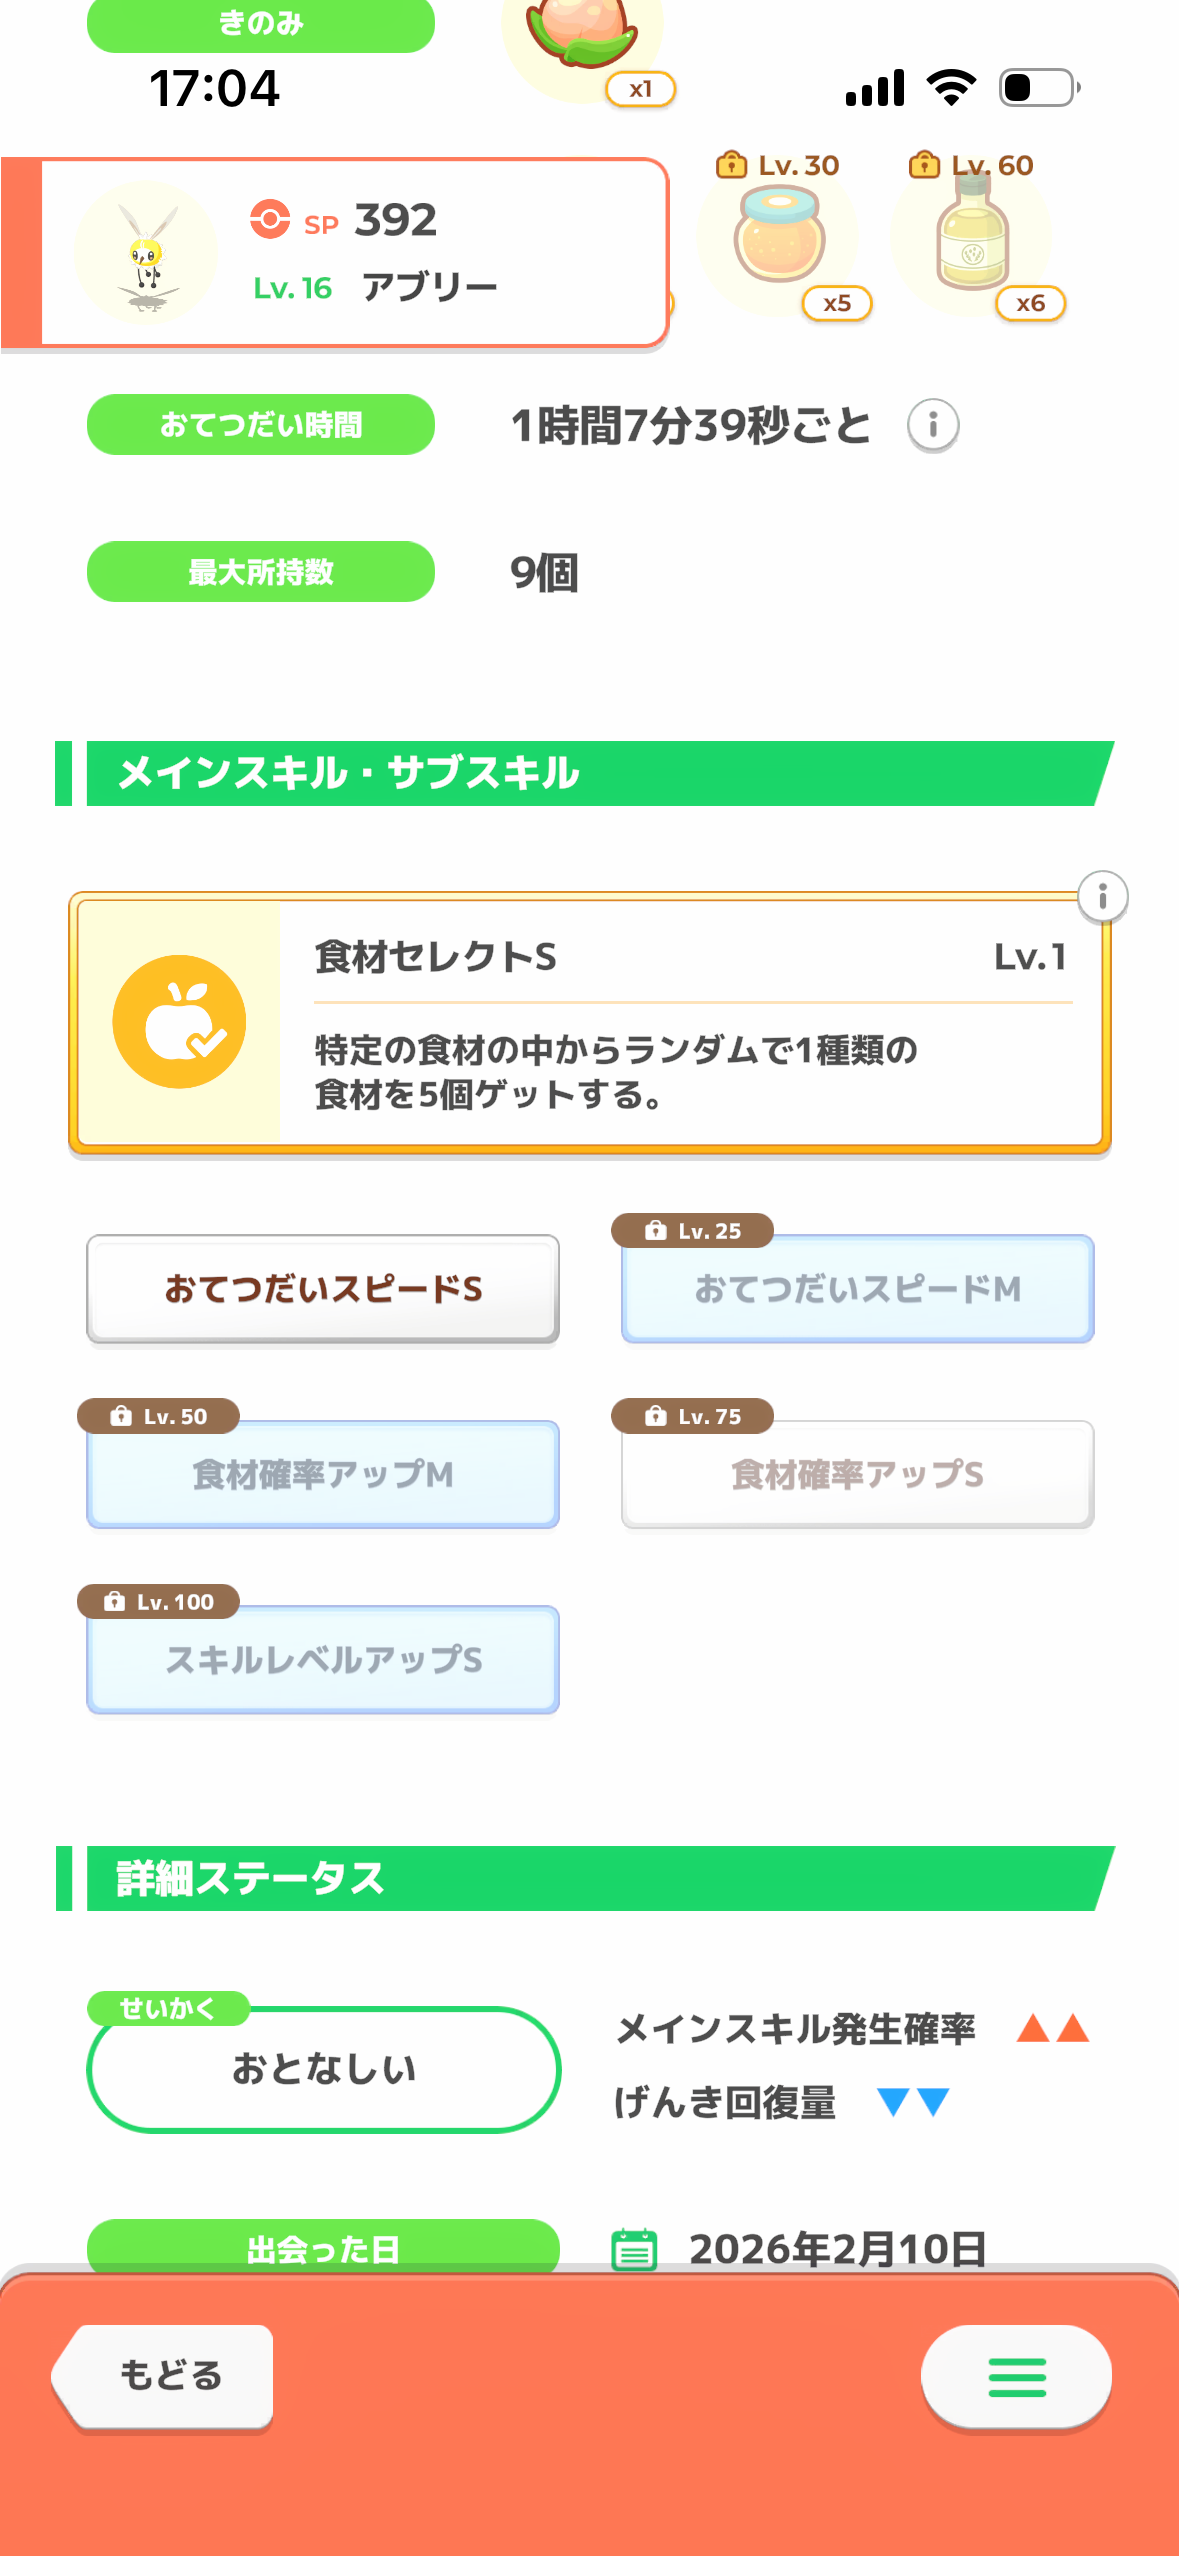Tap the Cutiefly Pokémon portrait icon
The image size is (1179, 2556).
pos(147,253)
